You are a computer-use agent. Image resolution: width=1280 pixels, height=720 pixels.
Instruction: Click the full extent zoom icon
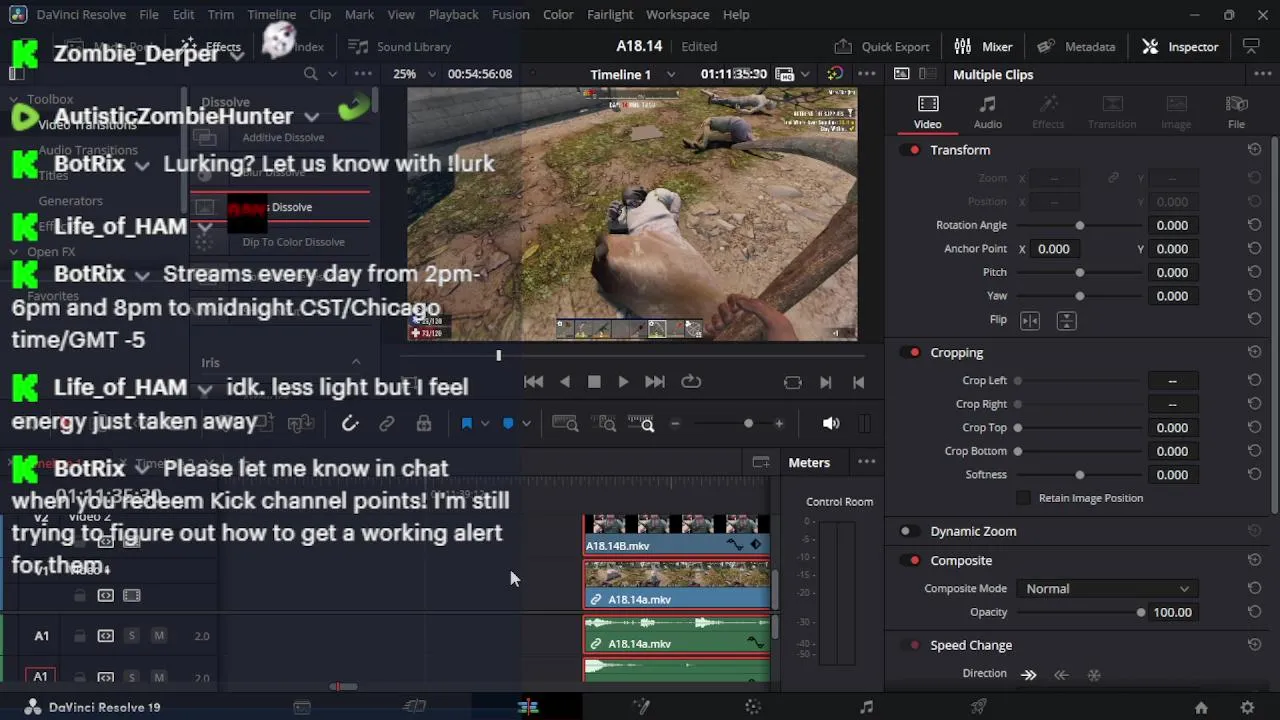(x=565, y=424)
